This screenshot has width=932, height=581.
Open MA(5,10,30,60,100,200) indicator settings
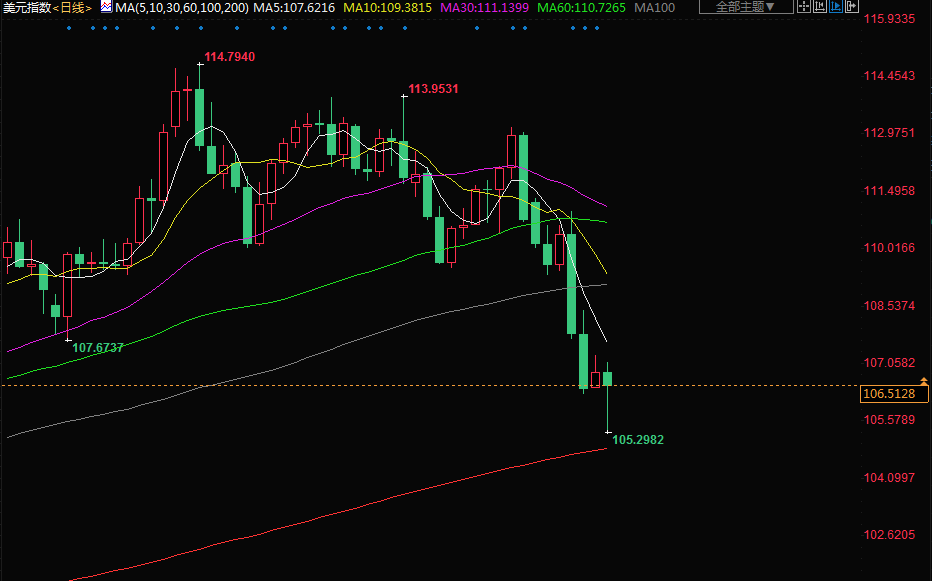tap(180, 7)
